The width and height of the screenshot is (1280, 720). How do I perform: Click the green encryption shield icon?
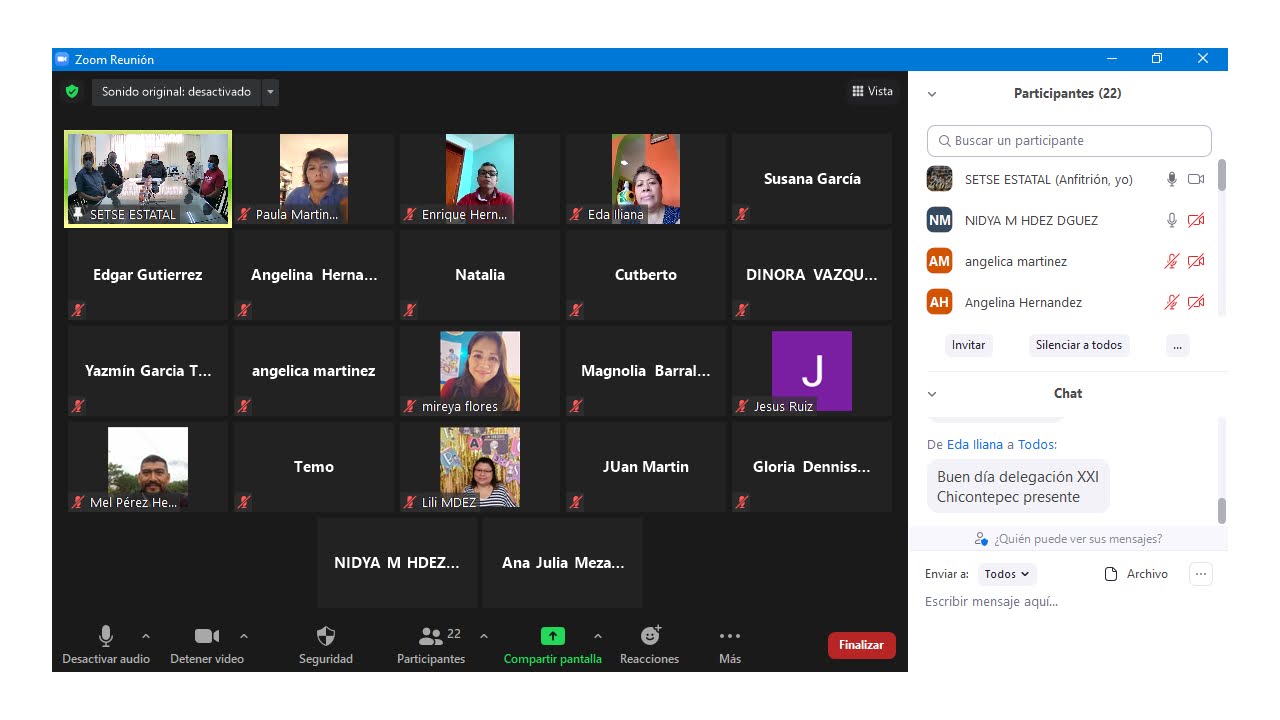point(72,92)
